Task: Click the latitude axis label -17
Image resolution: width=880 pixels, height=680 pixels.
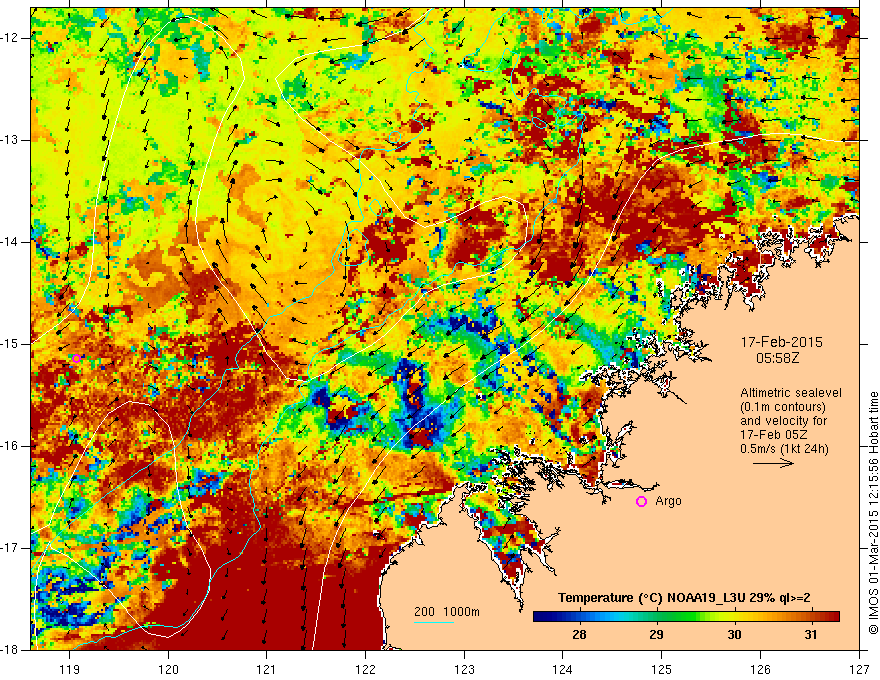Action: [x=11, y=548]
